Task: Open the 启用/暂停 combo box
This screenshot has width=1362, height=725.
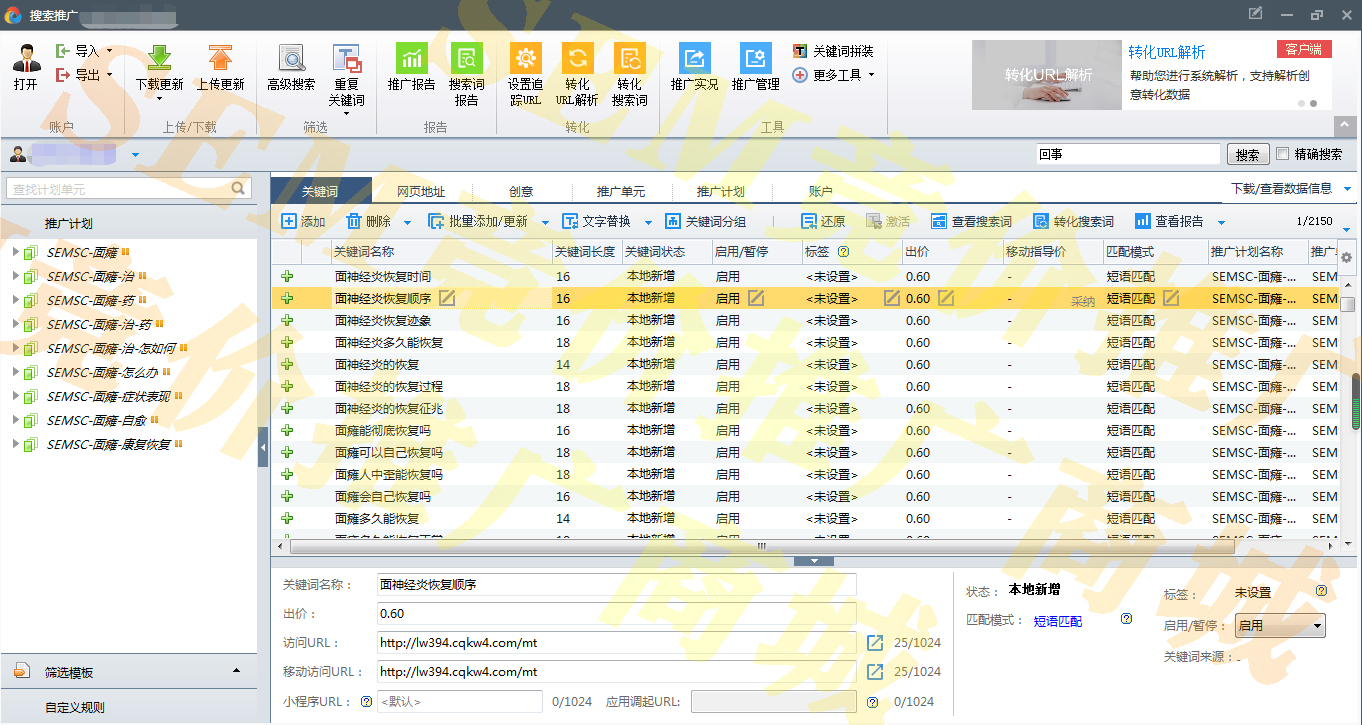Action: coord(1280,626)
